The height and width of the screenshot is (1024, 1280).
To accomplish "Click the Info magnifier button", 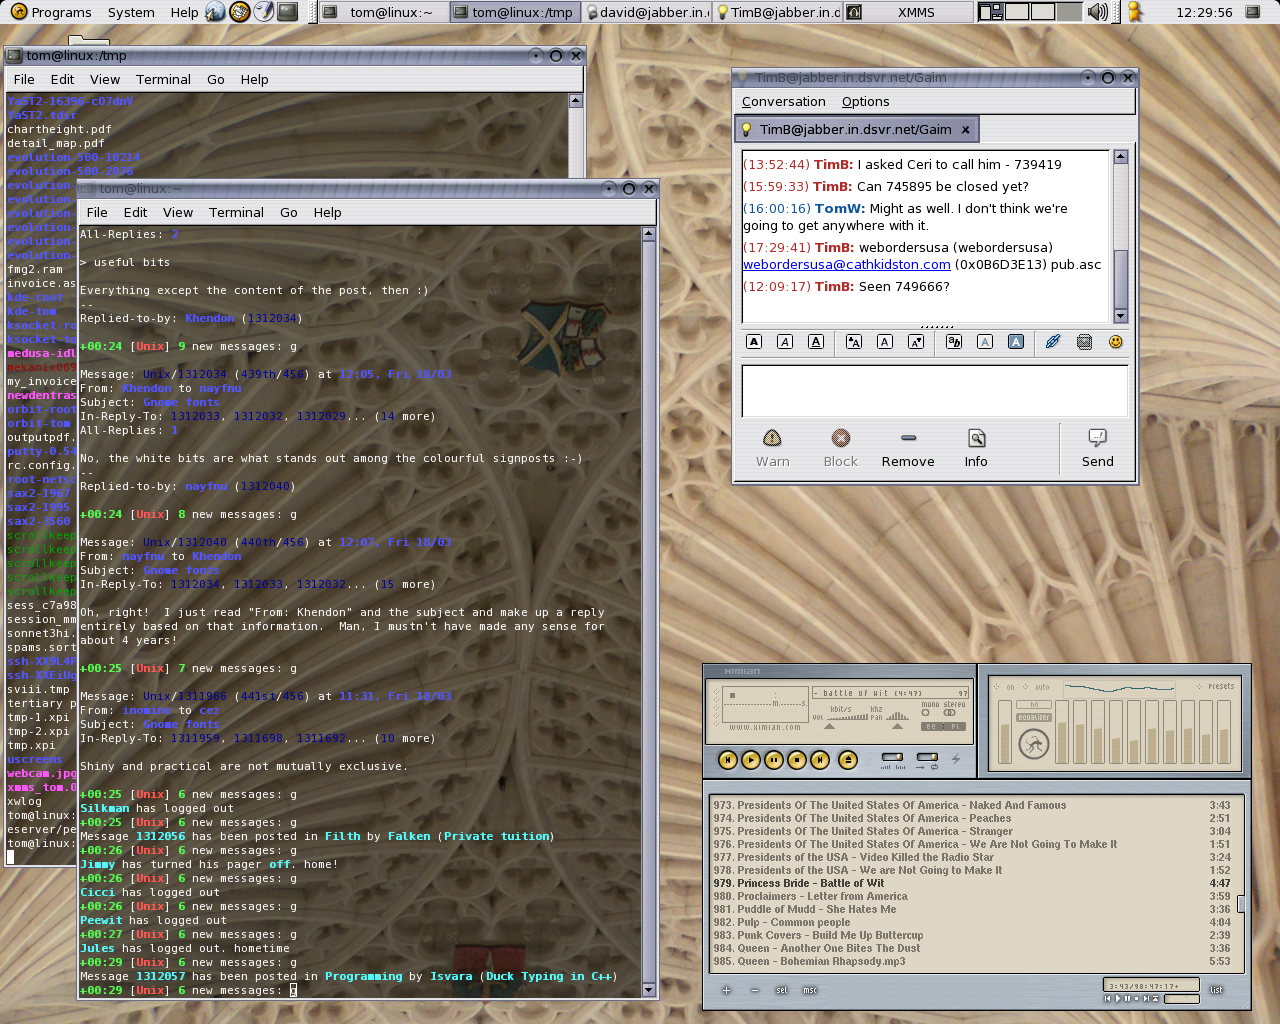I will (976, 447).
